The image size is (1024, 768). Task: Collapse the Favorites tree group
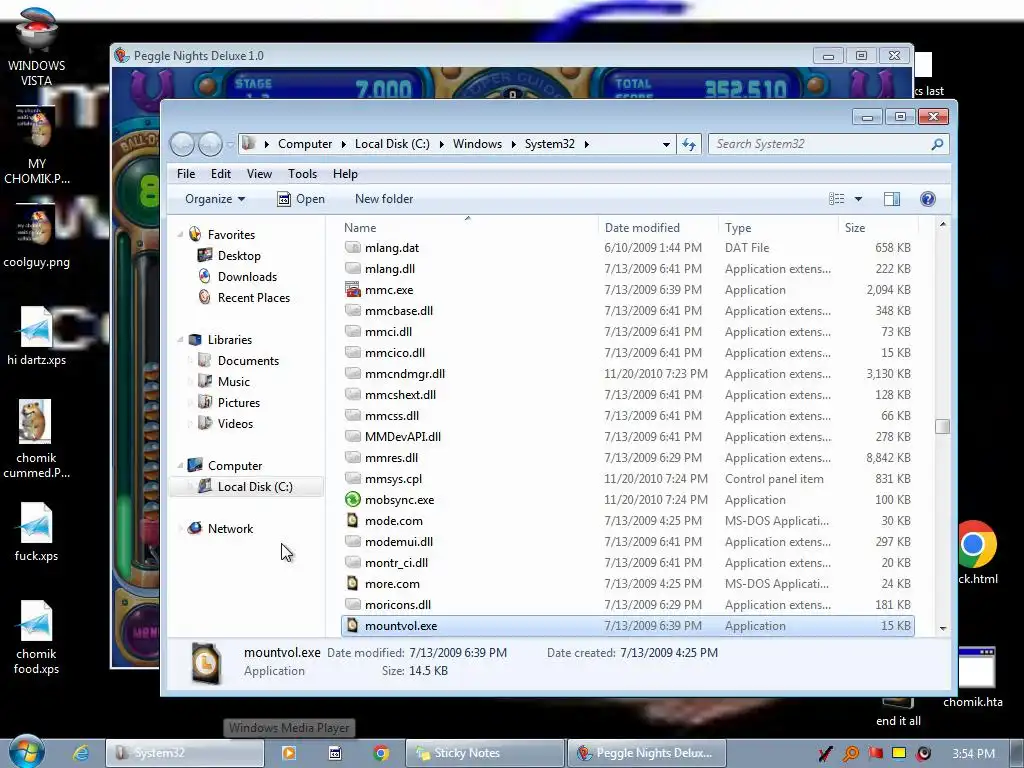click(x=180, y=234)
